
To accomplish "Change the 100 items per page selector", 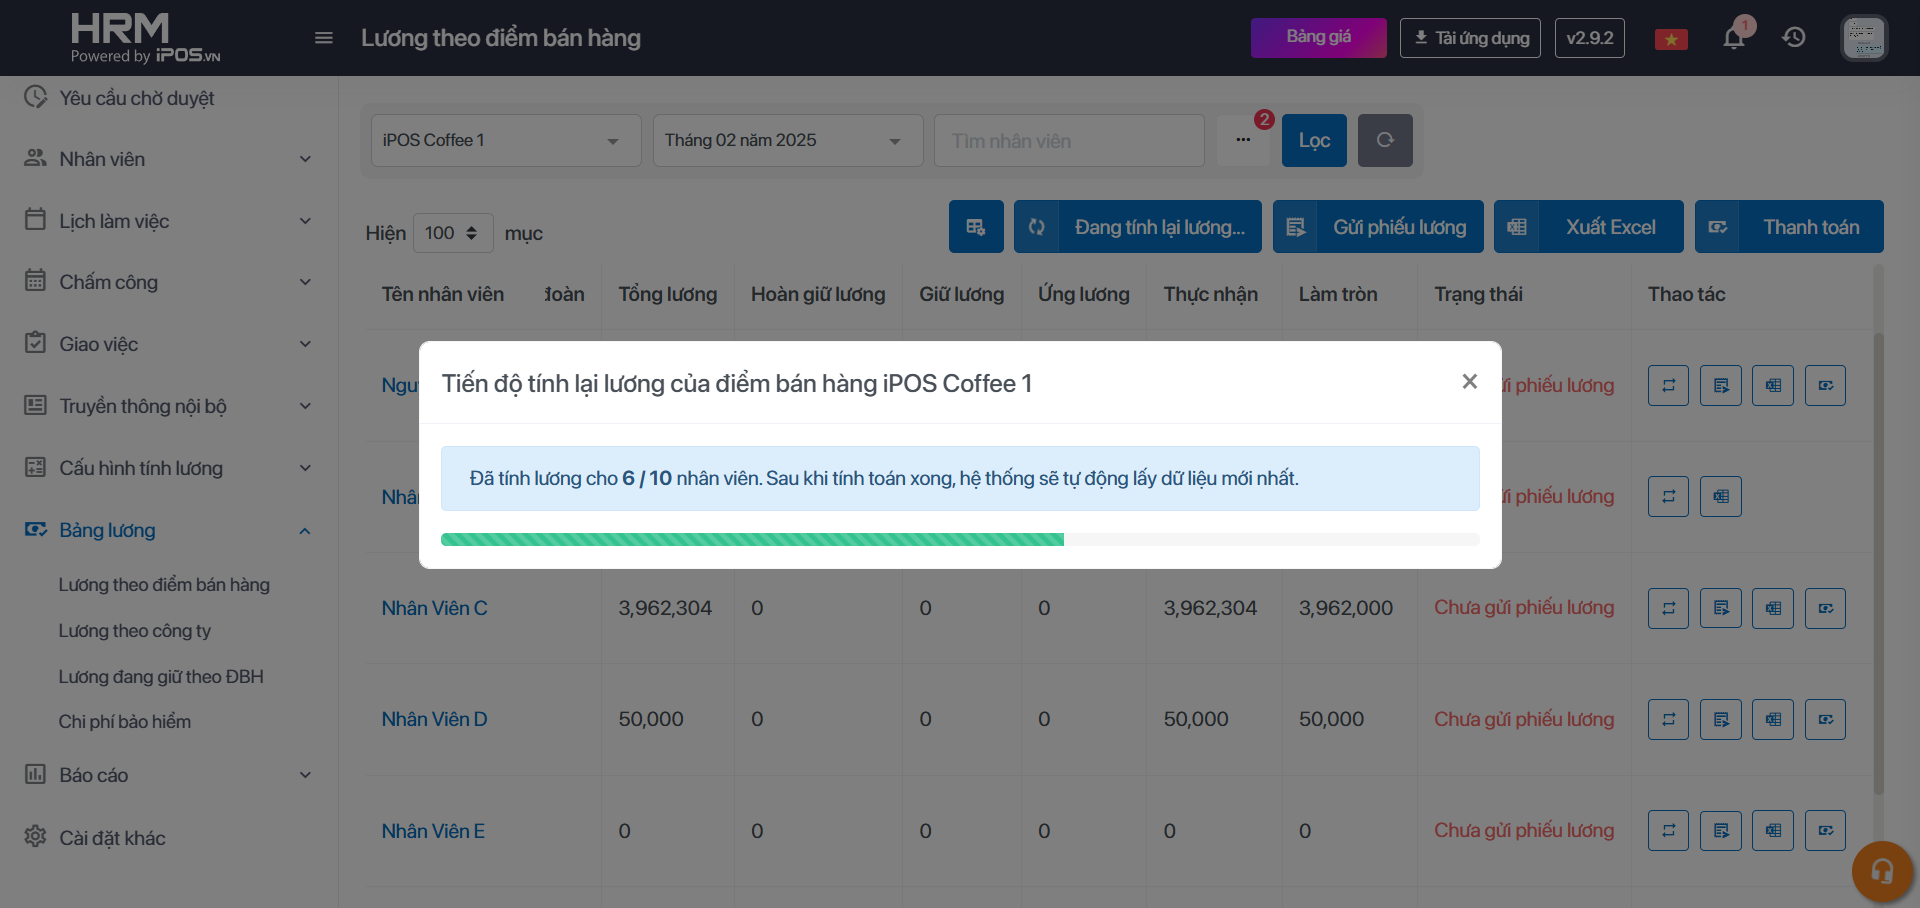I will [452, 233].
